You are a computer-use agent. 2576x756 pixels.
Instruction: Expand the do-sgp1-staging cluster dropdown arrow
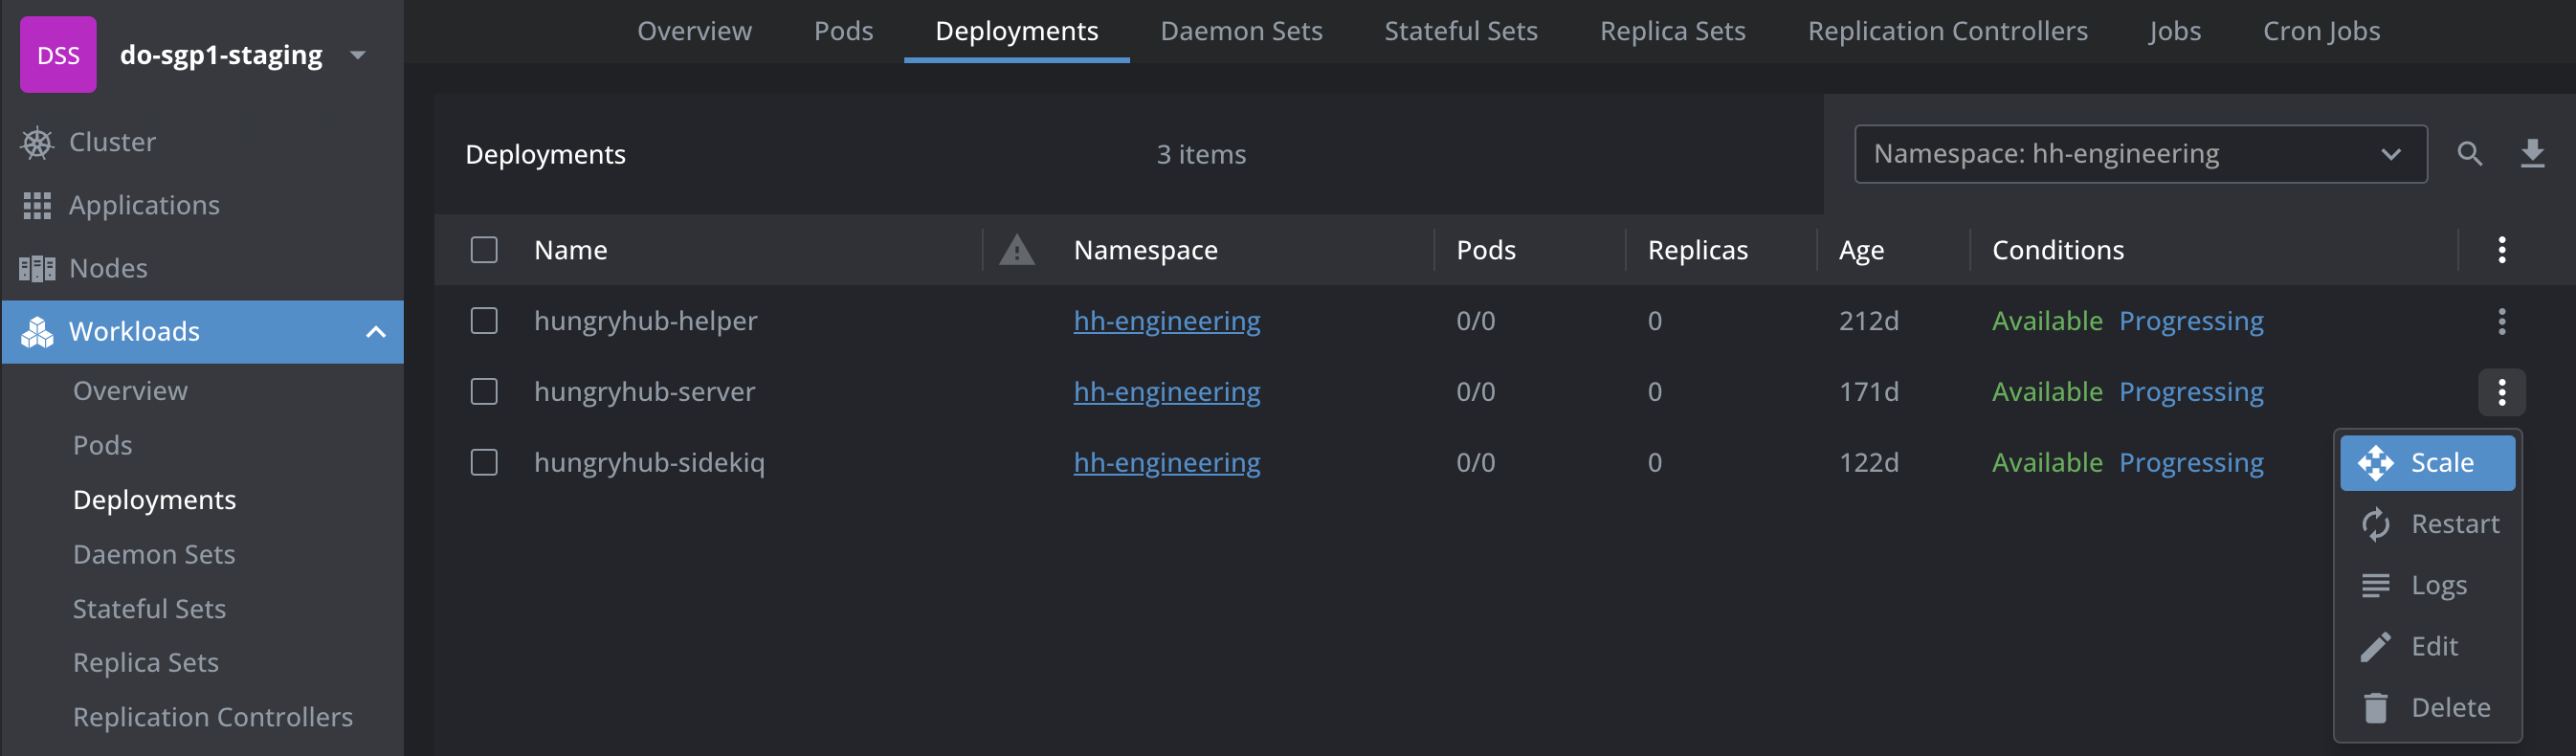(358, 55)
